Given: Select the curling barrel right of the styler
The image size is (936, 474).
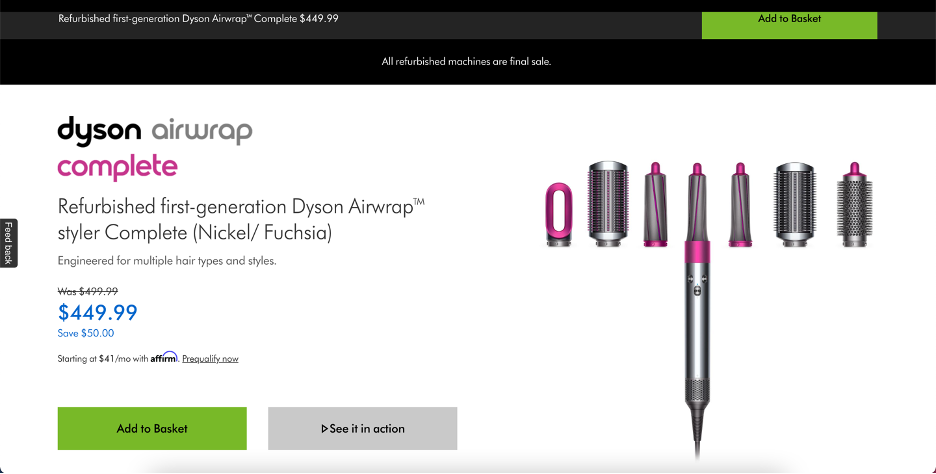Looking at the screenshot, I should tap(740, 204).
